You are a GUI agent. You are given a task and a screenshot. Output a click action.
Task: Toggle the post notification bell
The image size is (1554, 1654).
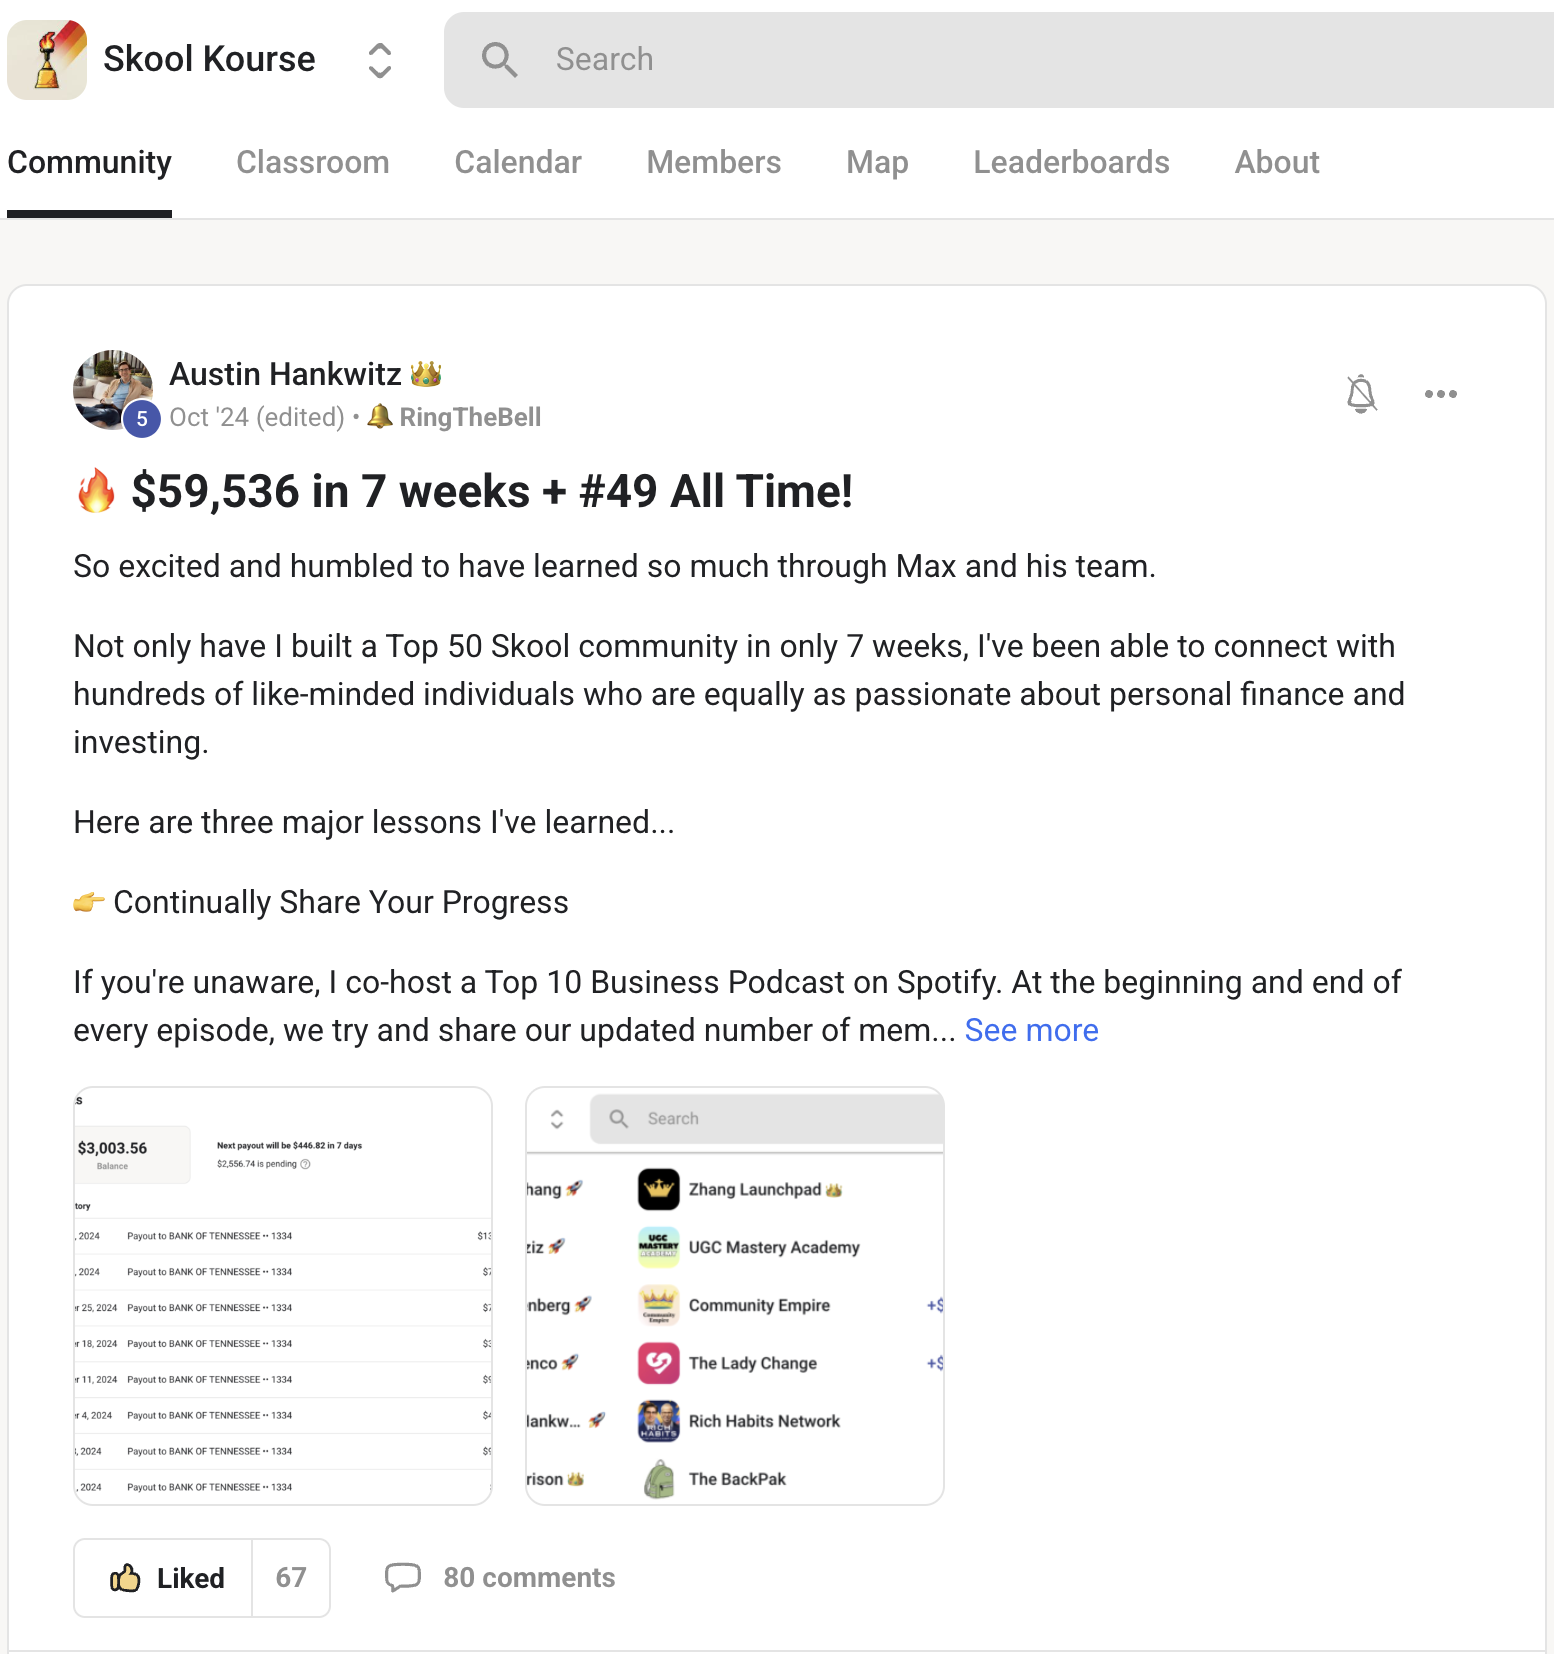pyautogui.click(x=1361, y=393)
